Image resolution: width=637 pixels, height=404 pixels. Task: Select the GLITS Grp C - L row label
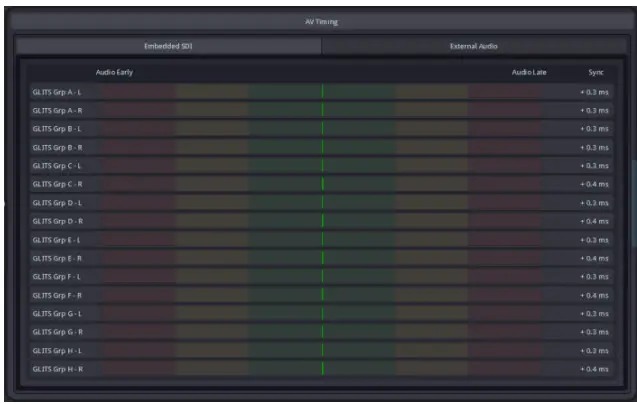[57, 166]
